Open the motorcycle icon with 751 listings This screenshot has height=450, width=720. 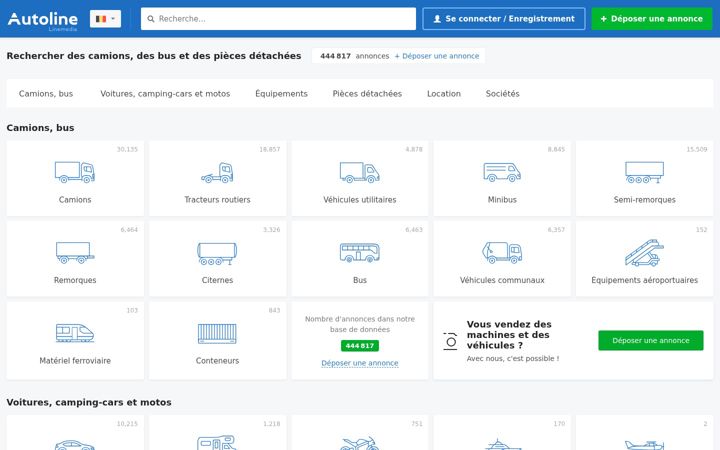coord(360,443)
